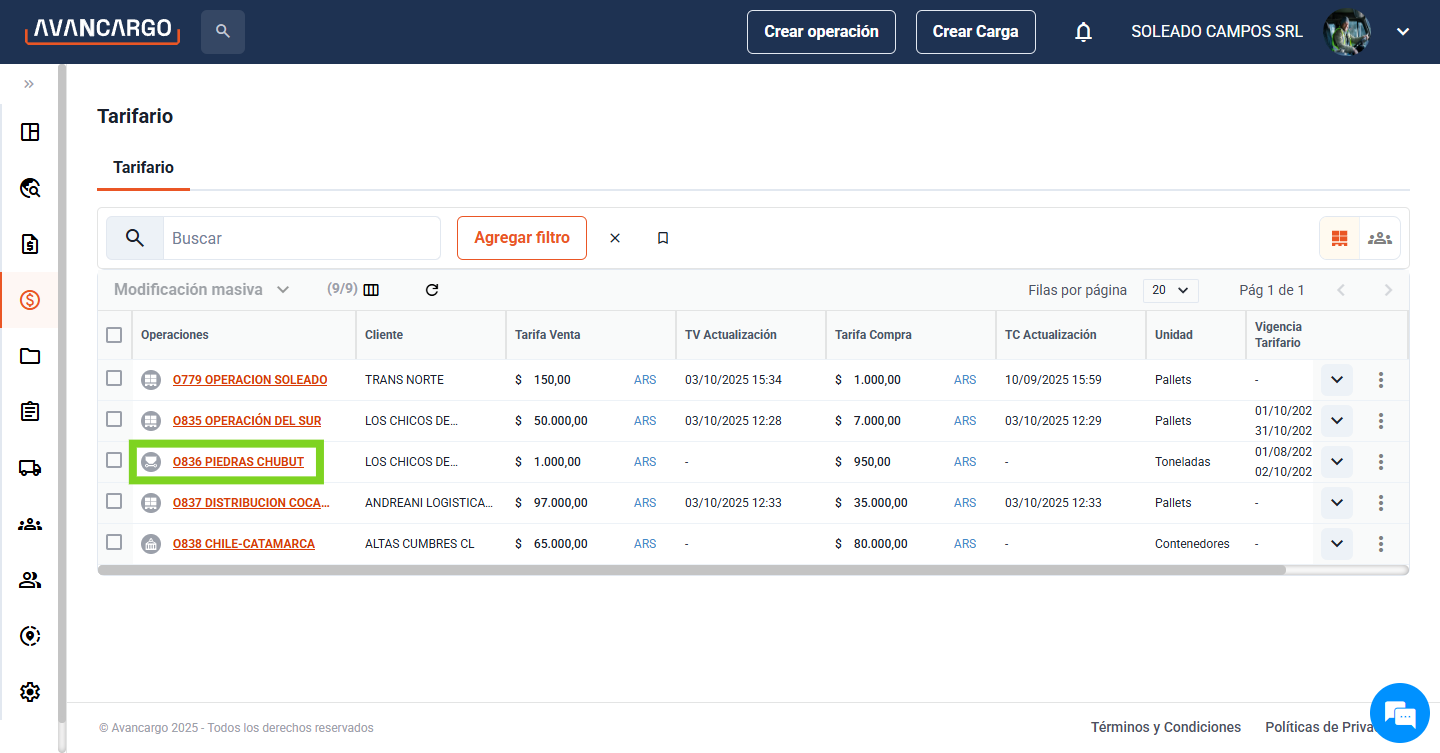
Task: Open the Filas por página dropdown
Action: tap(1170, 290)
